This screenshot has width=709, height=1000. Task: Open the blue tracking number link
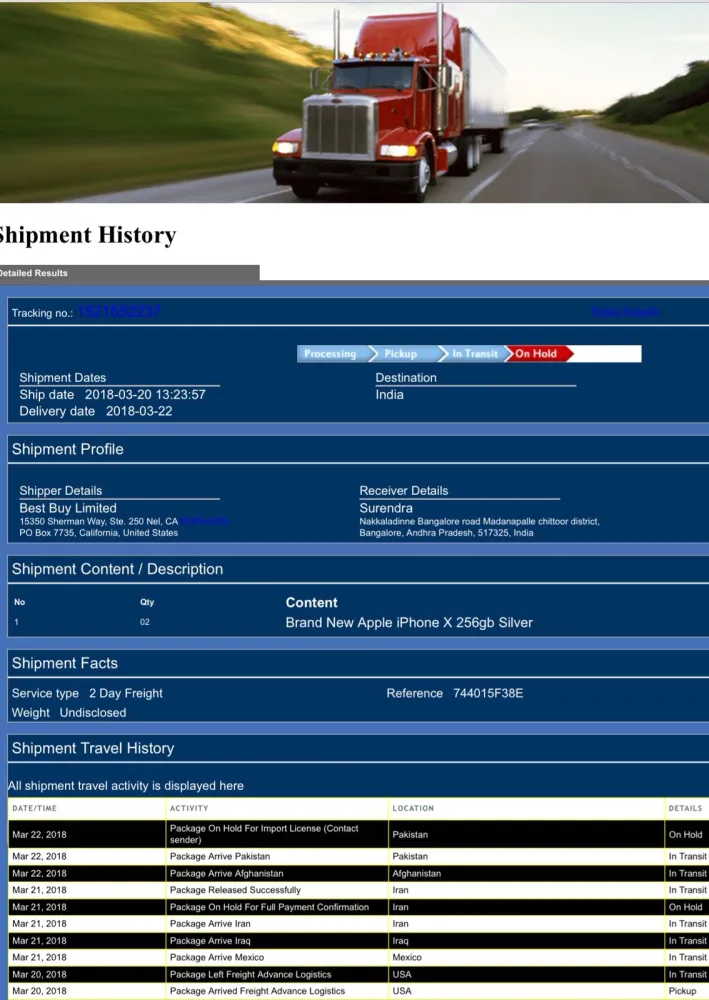119,312
